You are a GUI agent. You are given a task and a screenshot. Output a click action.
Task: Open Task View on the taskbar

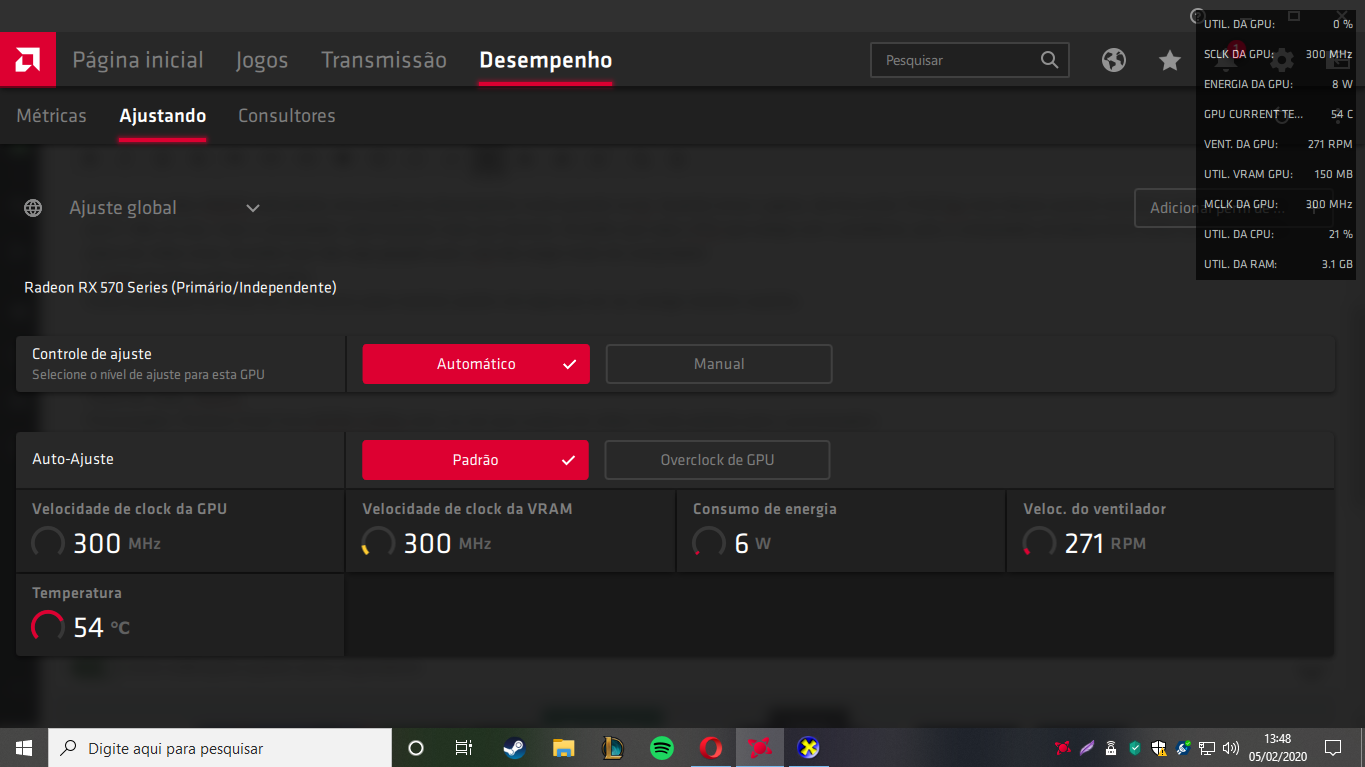coord(464,748)
